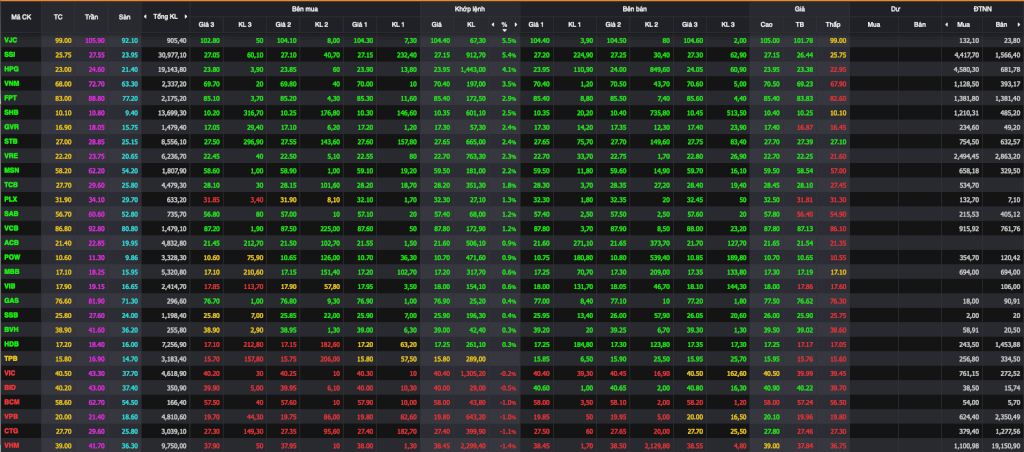Click the left arrow before ĐTNN Mua header
The image size is (1024, 452).
tap(946, 25)
